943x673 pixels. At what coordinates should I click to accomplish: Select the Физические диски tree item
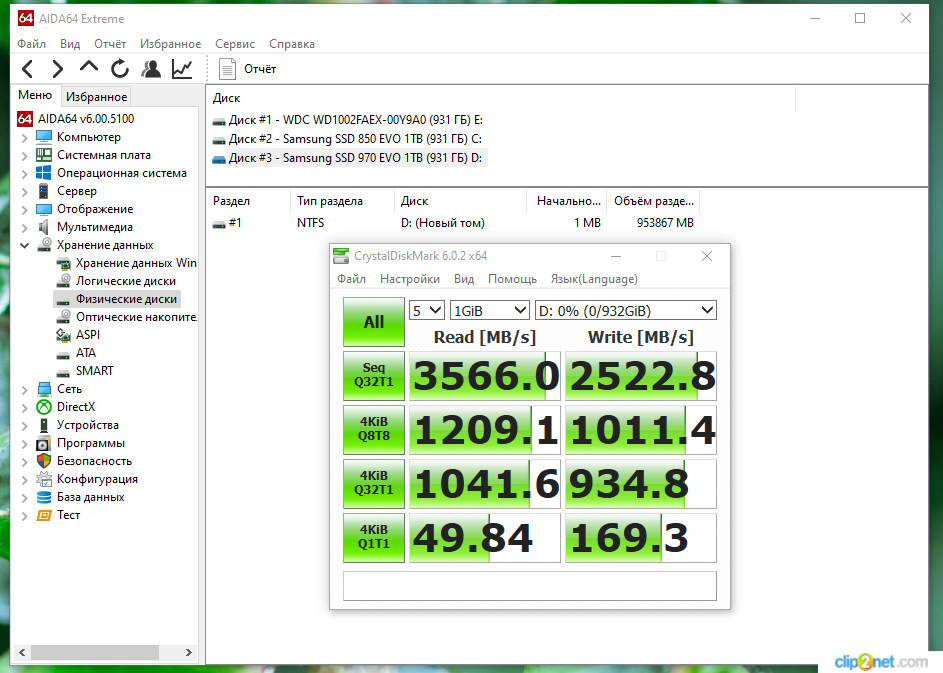(117, 299)
